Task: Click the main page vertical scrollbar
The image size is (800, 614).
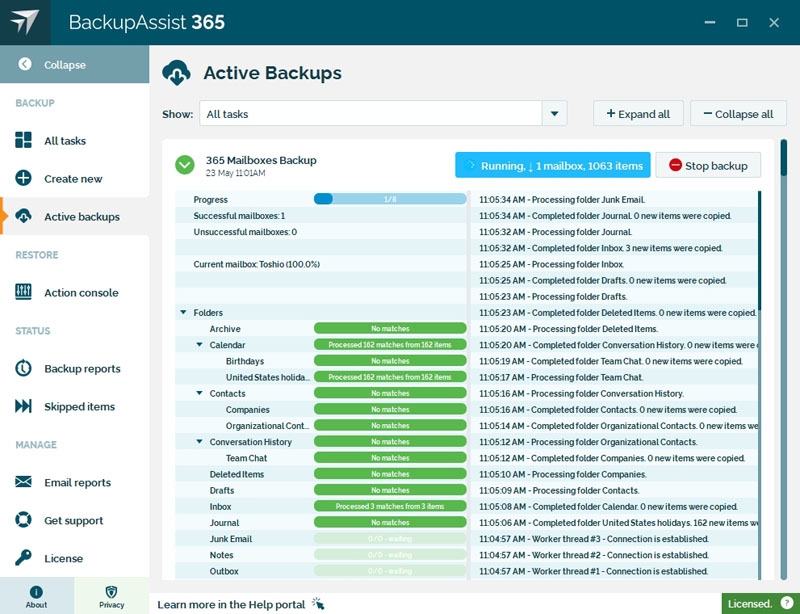Action: pyautogui.click(x=784, y=360)
